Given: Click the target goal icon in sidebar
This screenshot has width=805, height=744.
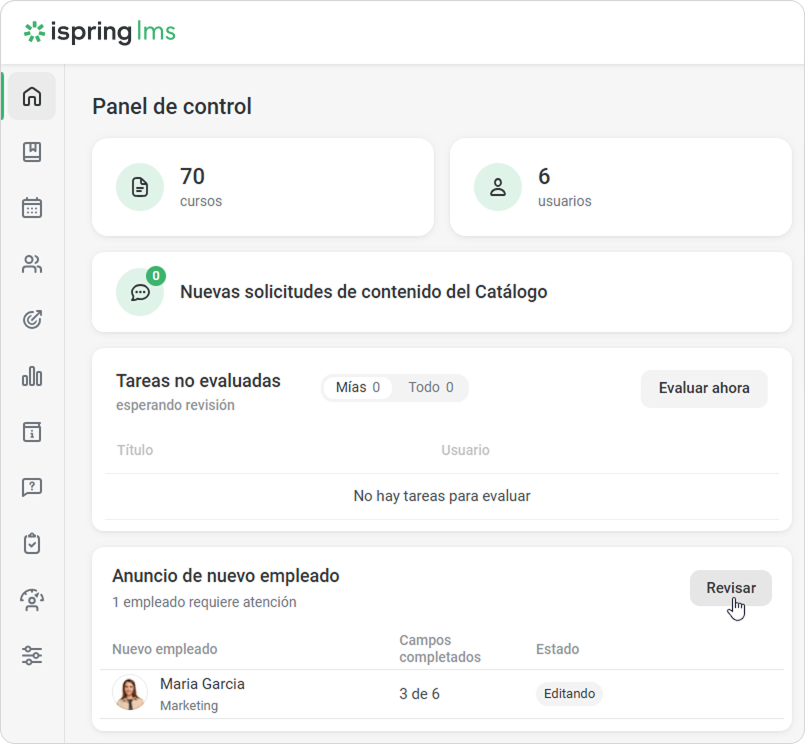Looking at the screenshot, I should (32, 320).
